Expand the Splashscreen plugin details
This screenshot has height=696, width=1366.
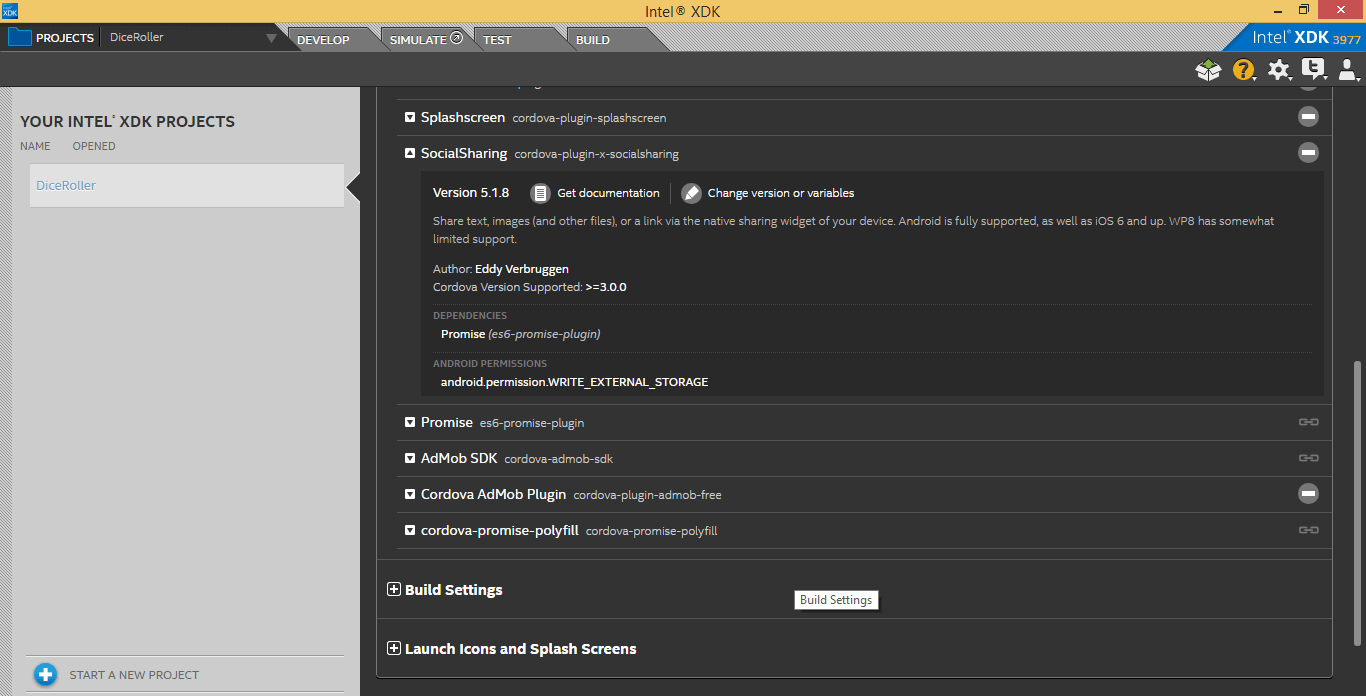[x=410, y=118]
